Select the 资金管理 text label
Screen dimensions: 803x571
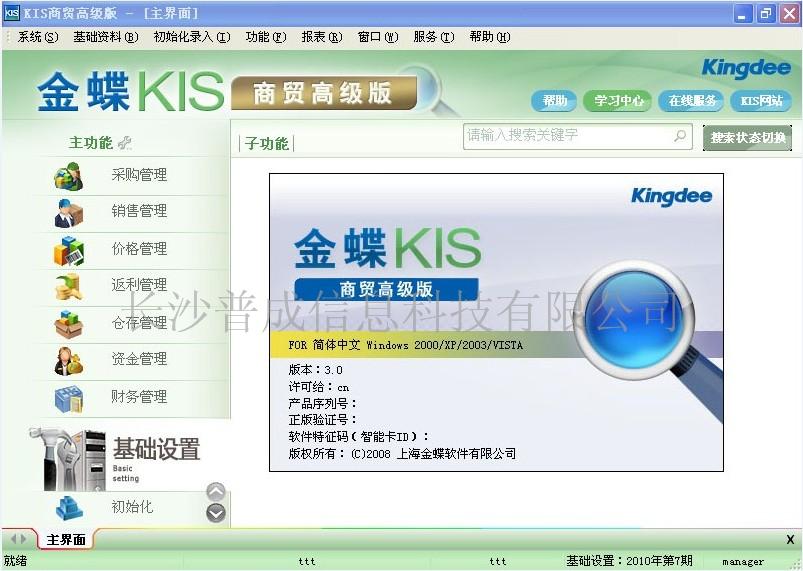click(x=139, y=359)
